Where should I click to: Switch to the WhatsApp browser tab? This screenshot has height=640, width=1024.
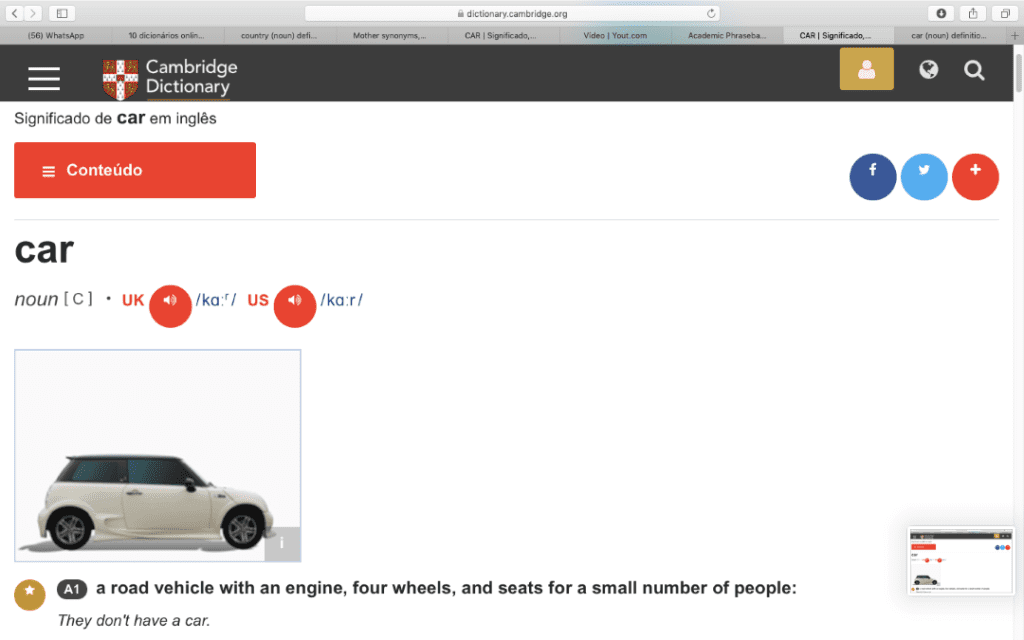point(56,35)
